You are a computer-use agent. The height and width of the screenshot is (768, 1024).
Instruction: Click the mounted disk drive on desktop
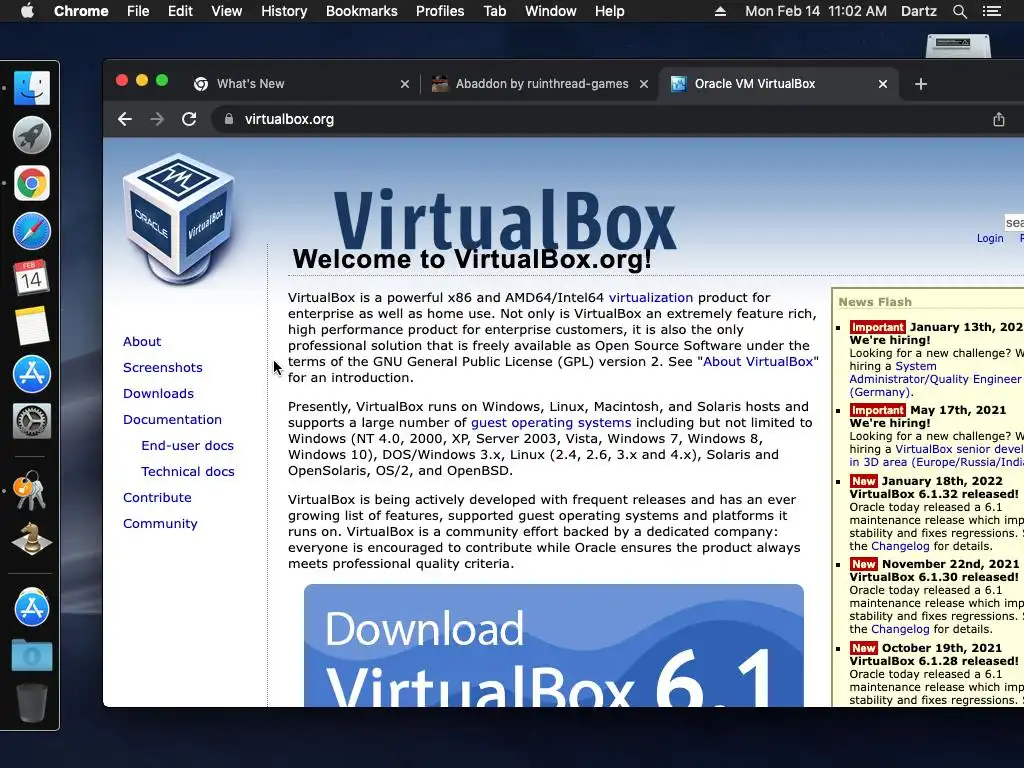(958, 44)
